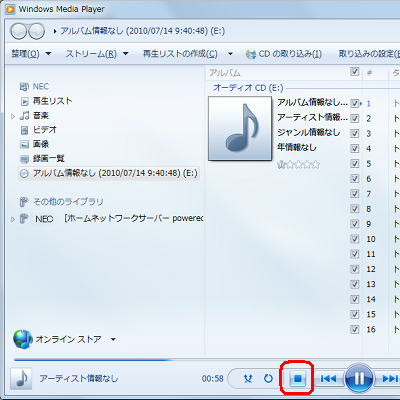Click the playback seek bar

click(207, 360)
